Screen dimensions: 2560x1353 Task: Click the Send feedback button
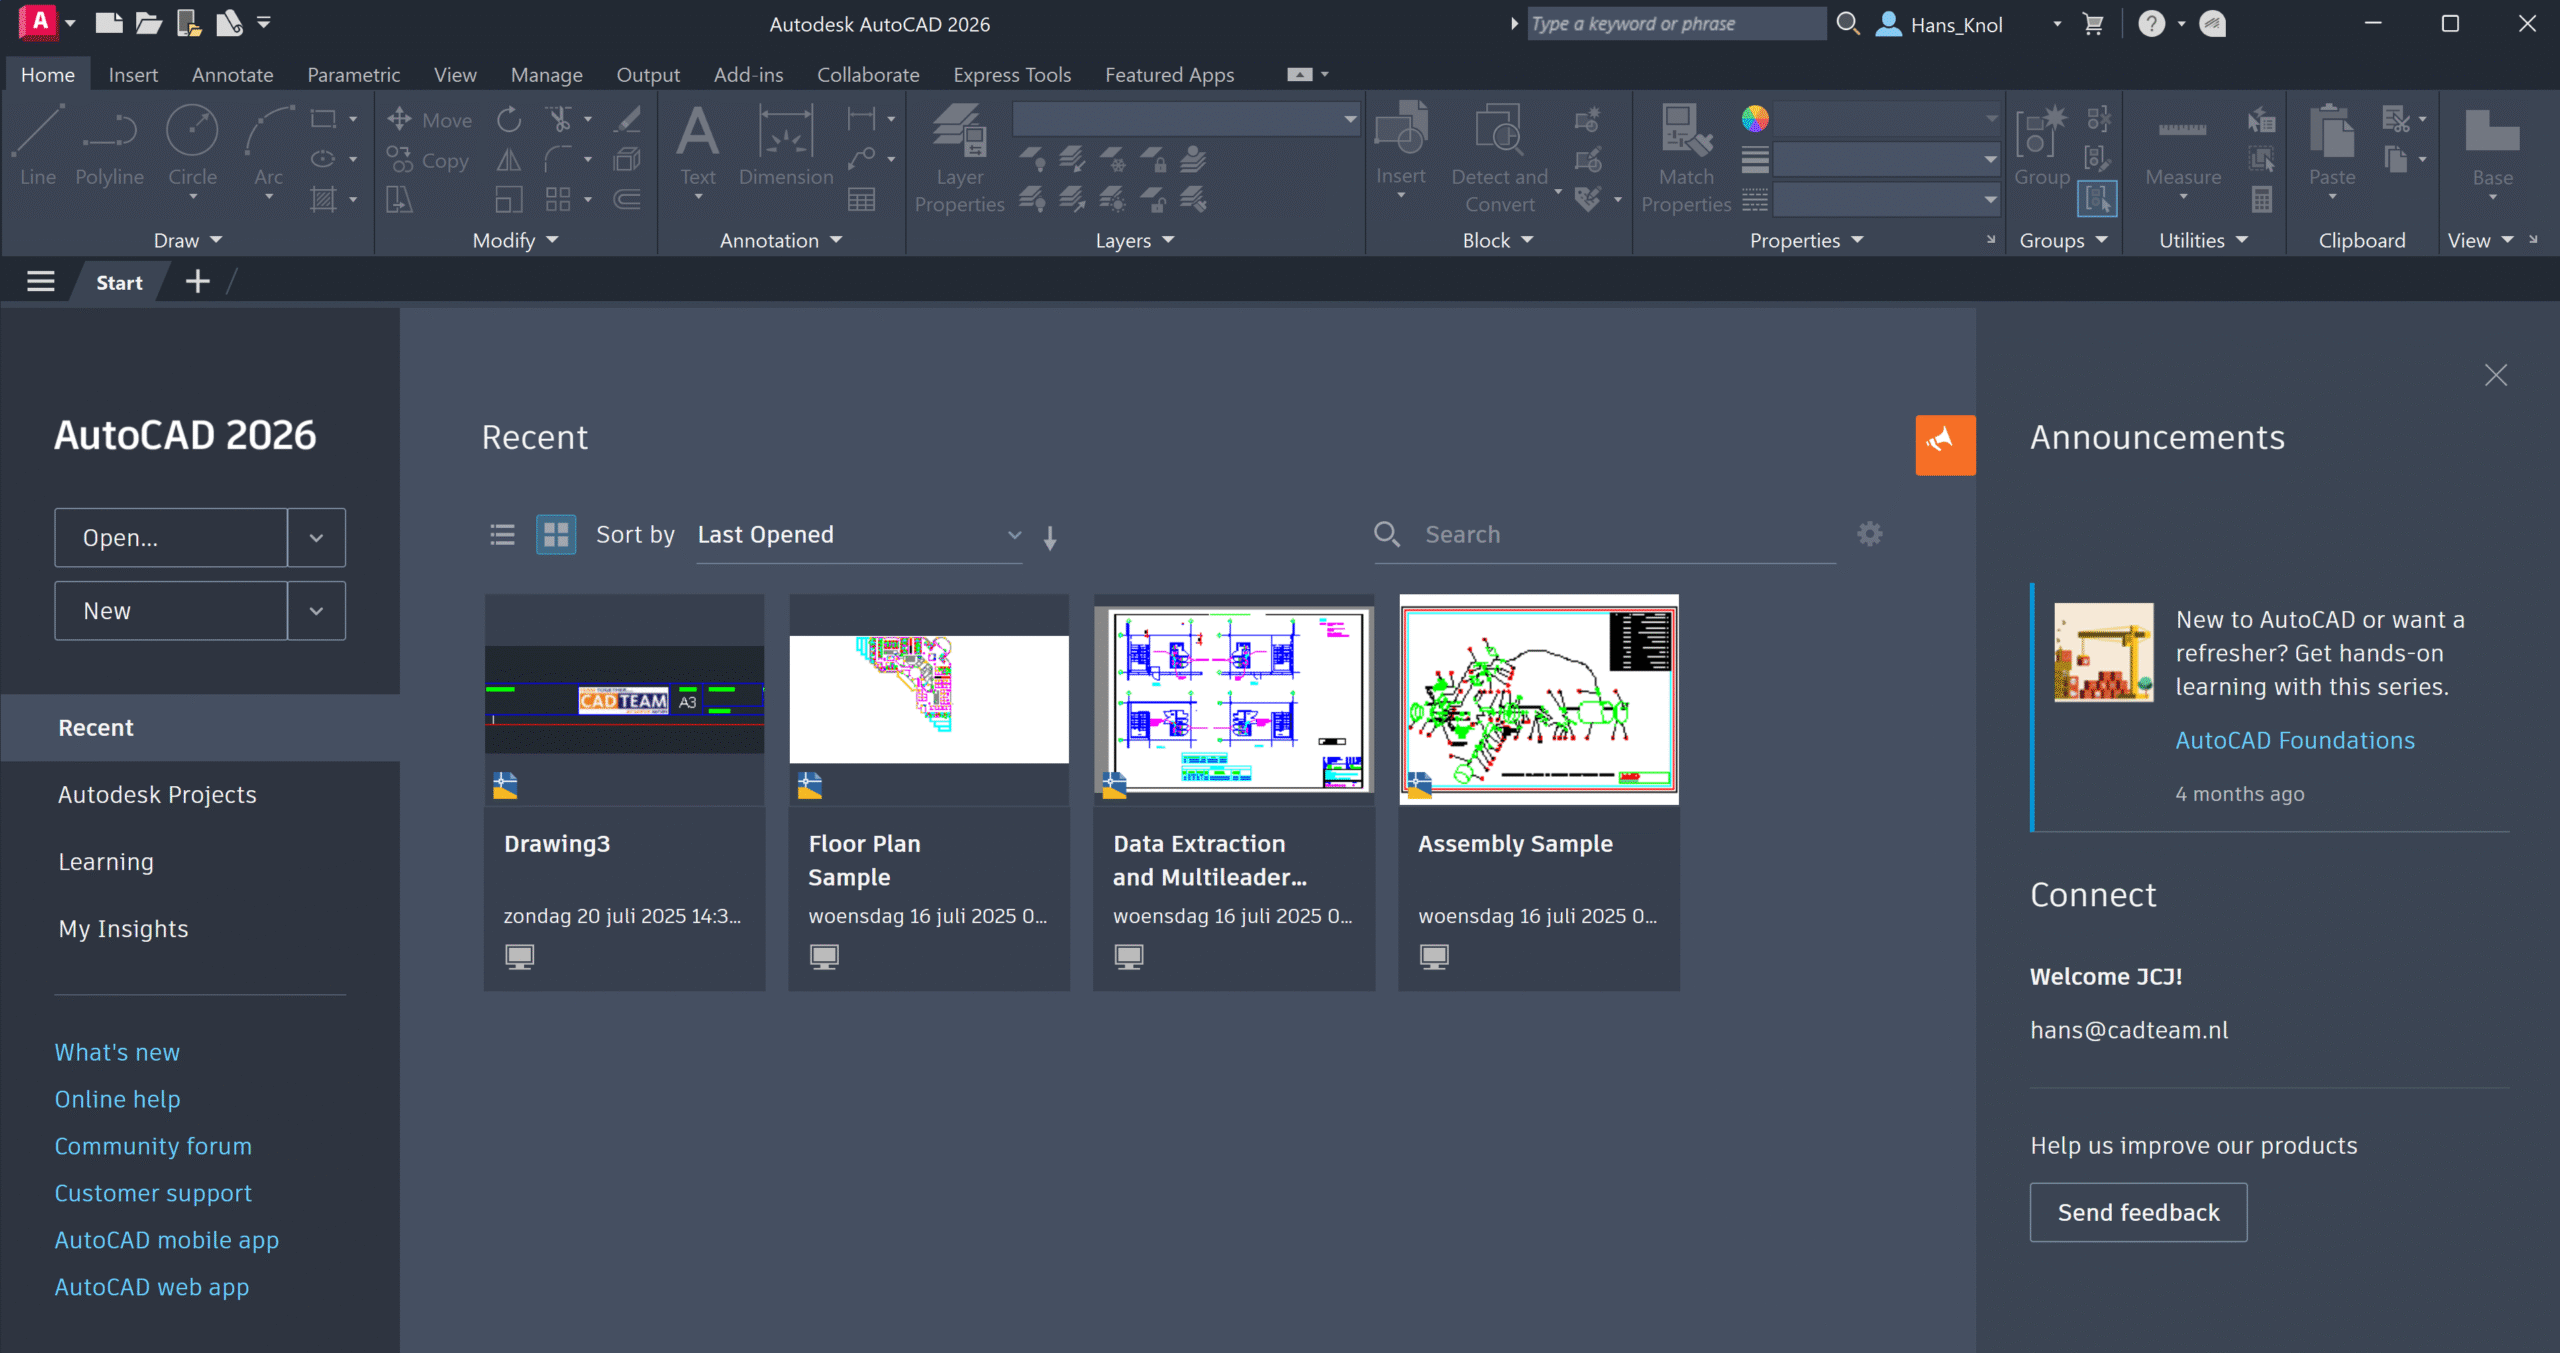tap(2138, 1212)
